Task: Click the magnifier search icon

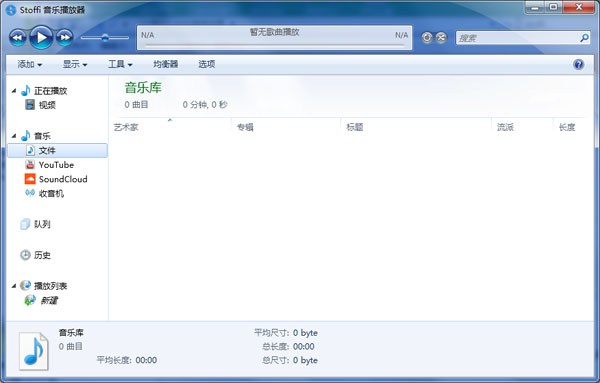Action: click(584, 38)
